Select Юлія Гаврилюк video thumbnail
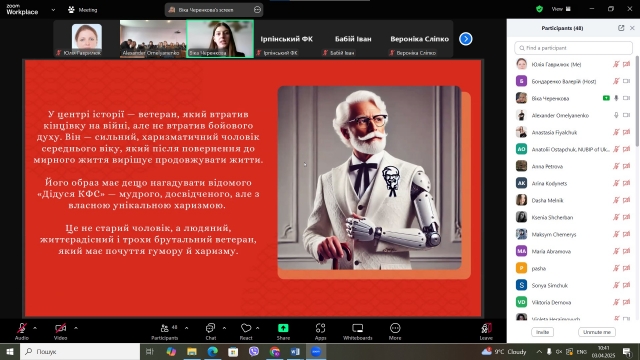This screenshot has height=360, width=640. pyautogui.click(x=87, y=39)
